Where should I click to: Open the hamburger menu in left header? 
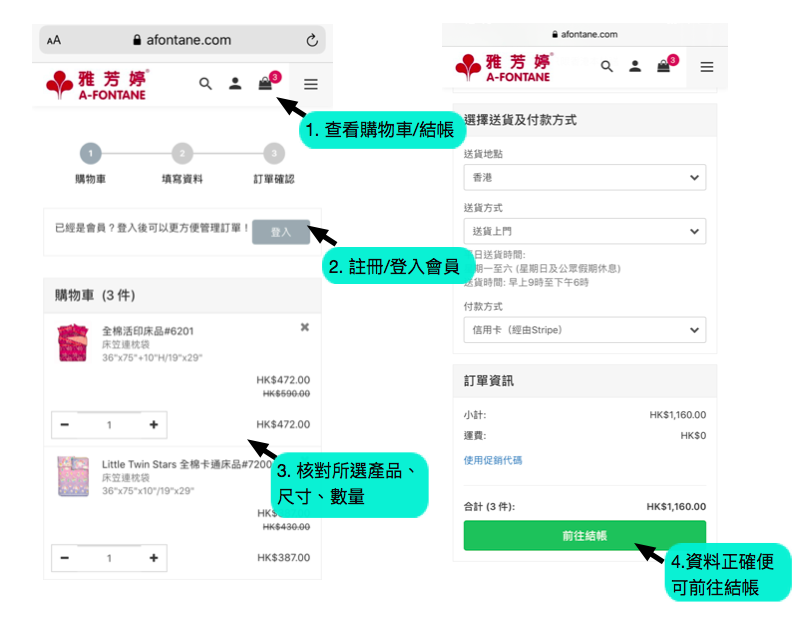tap(311, 85)
